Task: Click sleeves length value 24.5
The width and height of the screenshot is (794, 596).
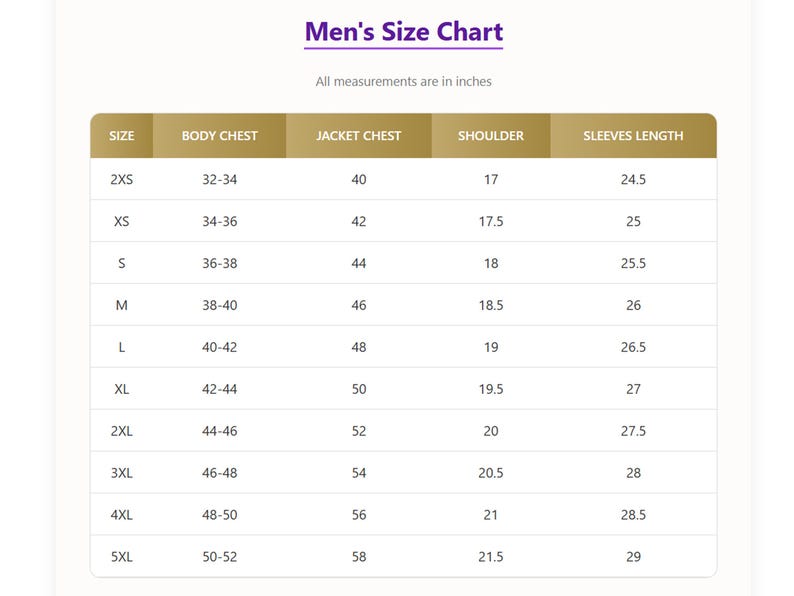Action: 633,179
